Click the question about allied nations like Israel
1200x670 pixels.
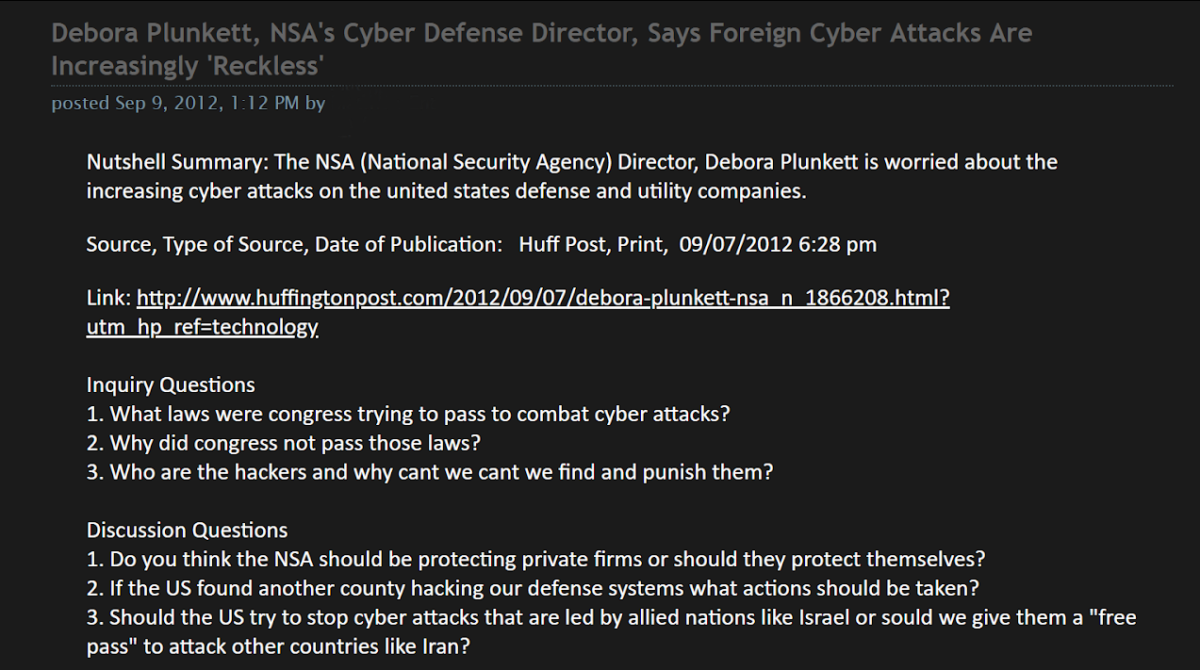[x=610, y=617]
